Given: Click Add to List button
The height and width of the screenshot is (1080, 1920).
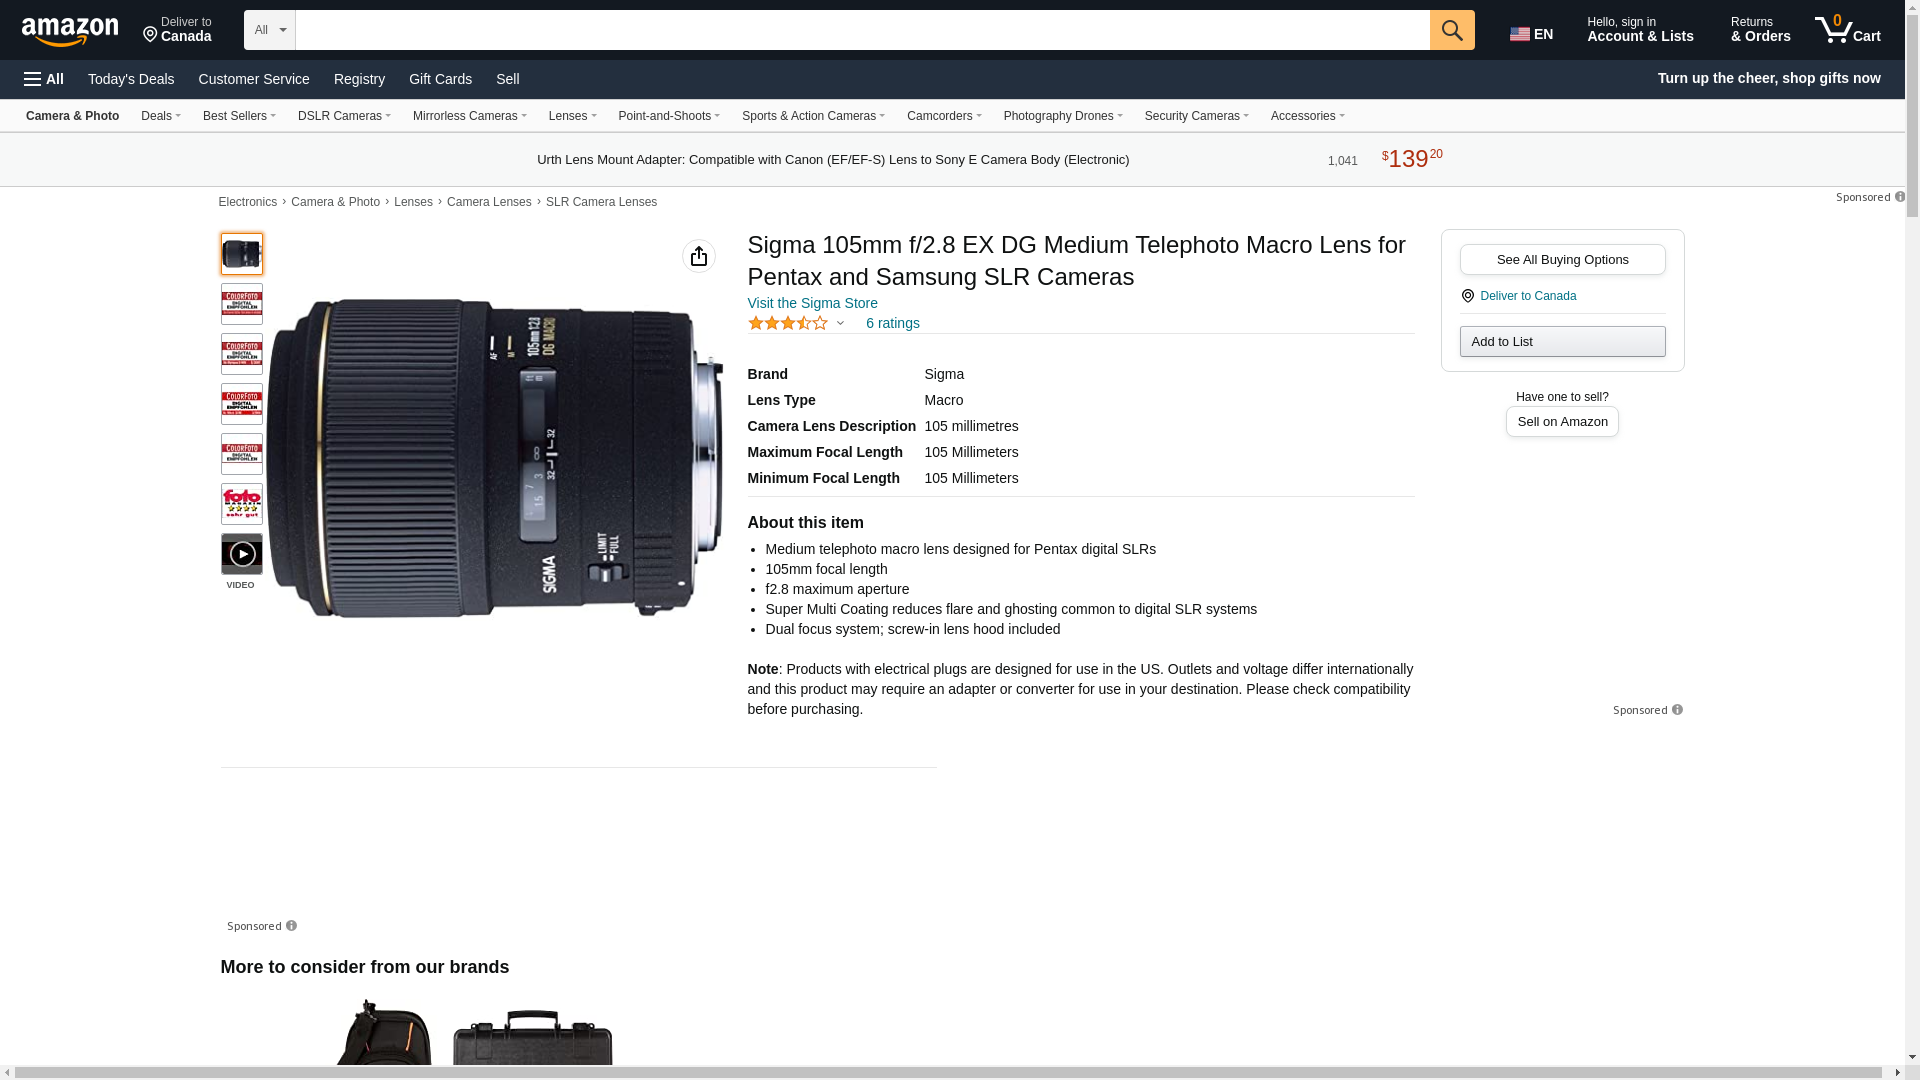Looking at the screenshot, I should tap(1562, 342).
